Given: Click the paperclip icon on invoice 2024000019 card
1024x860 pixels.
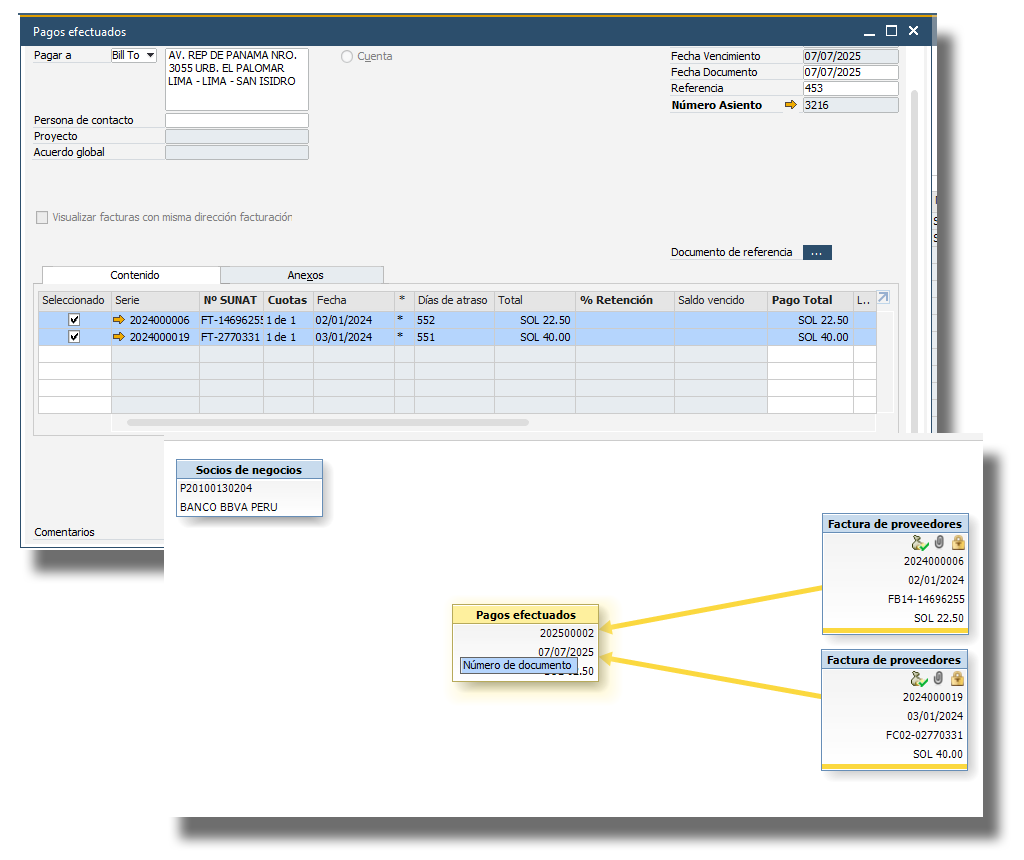Looking at the screenshot, I should [x=938, y=678].
